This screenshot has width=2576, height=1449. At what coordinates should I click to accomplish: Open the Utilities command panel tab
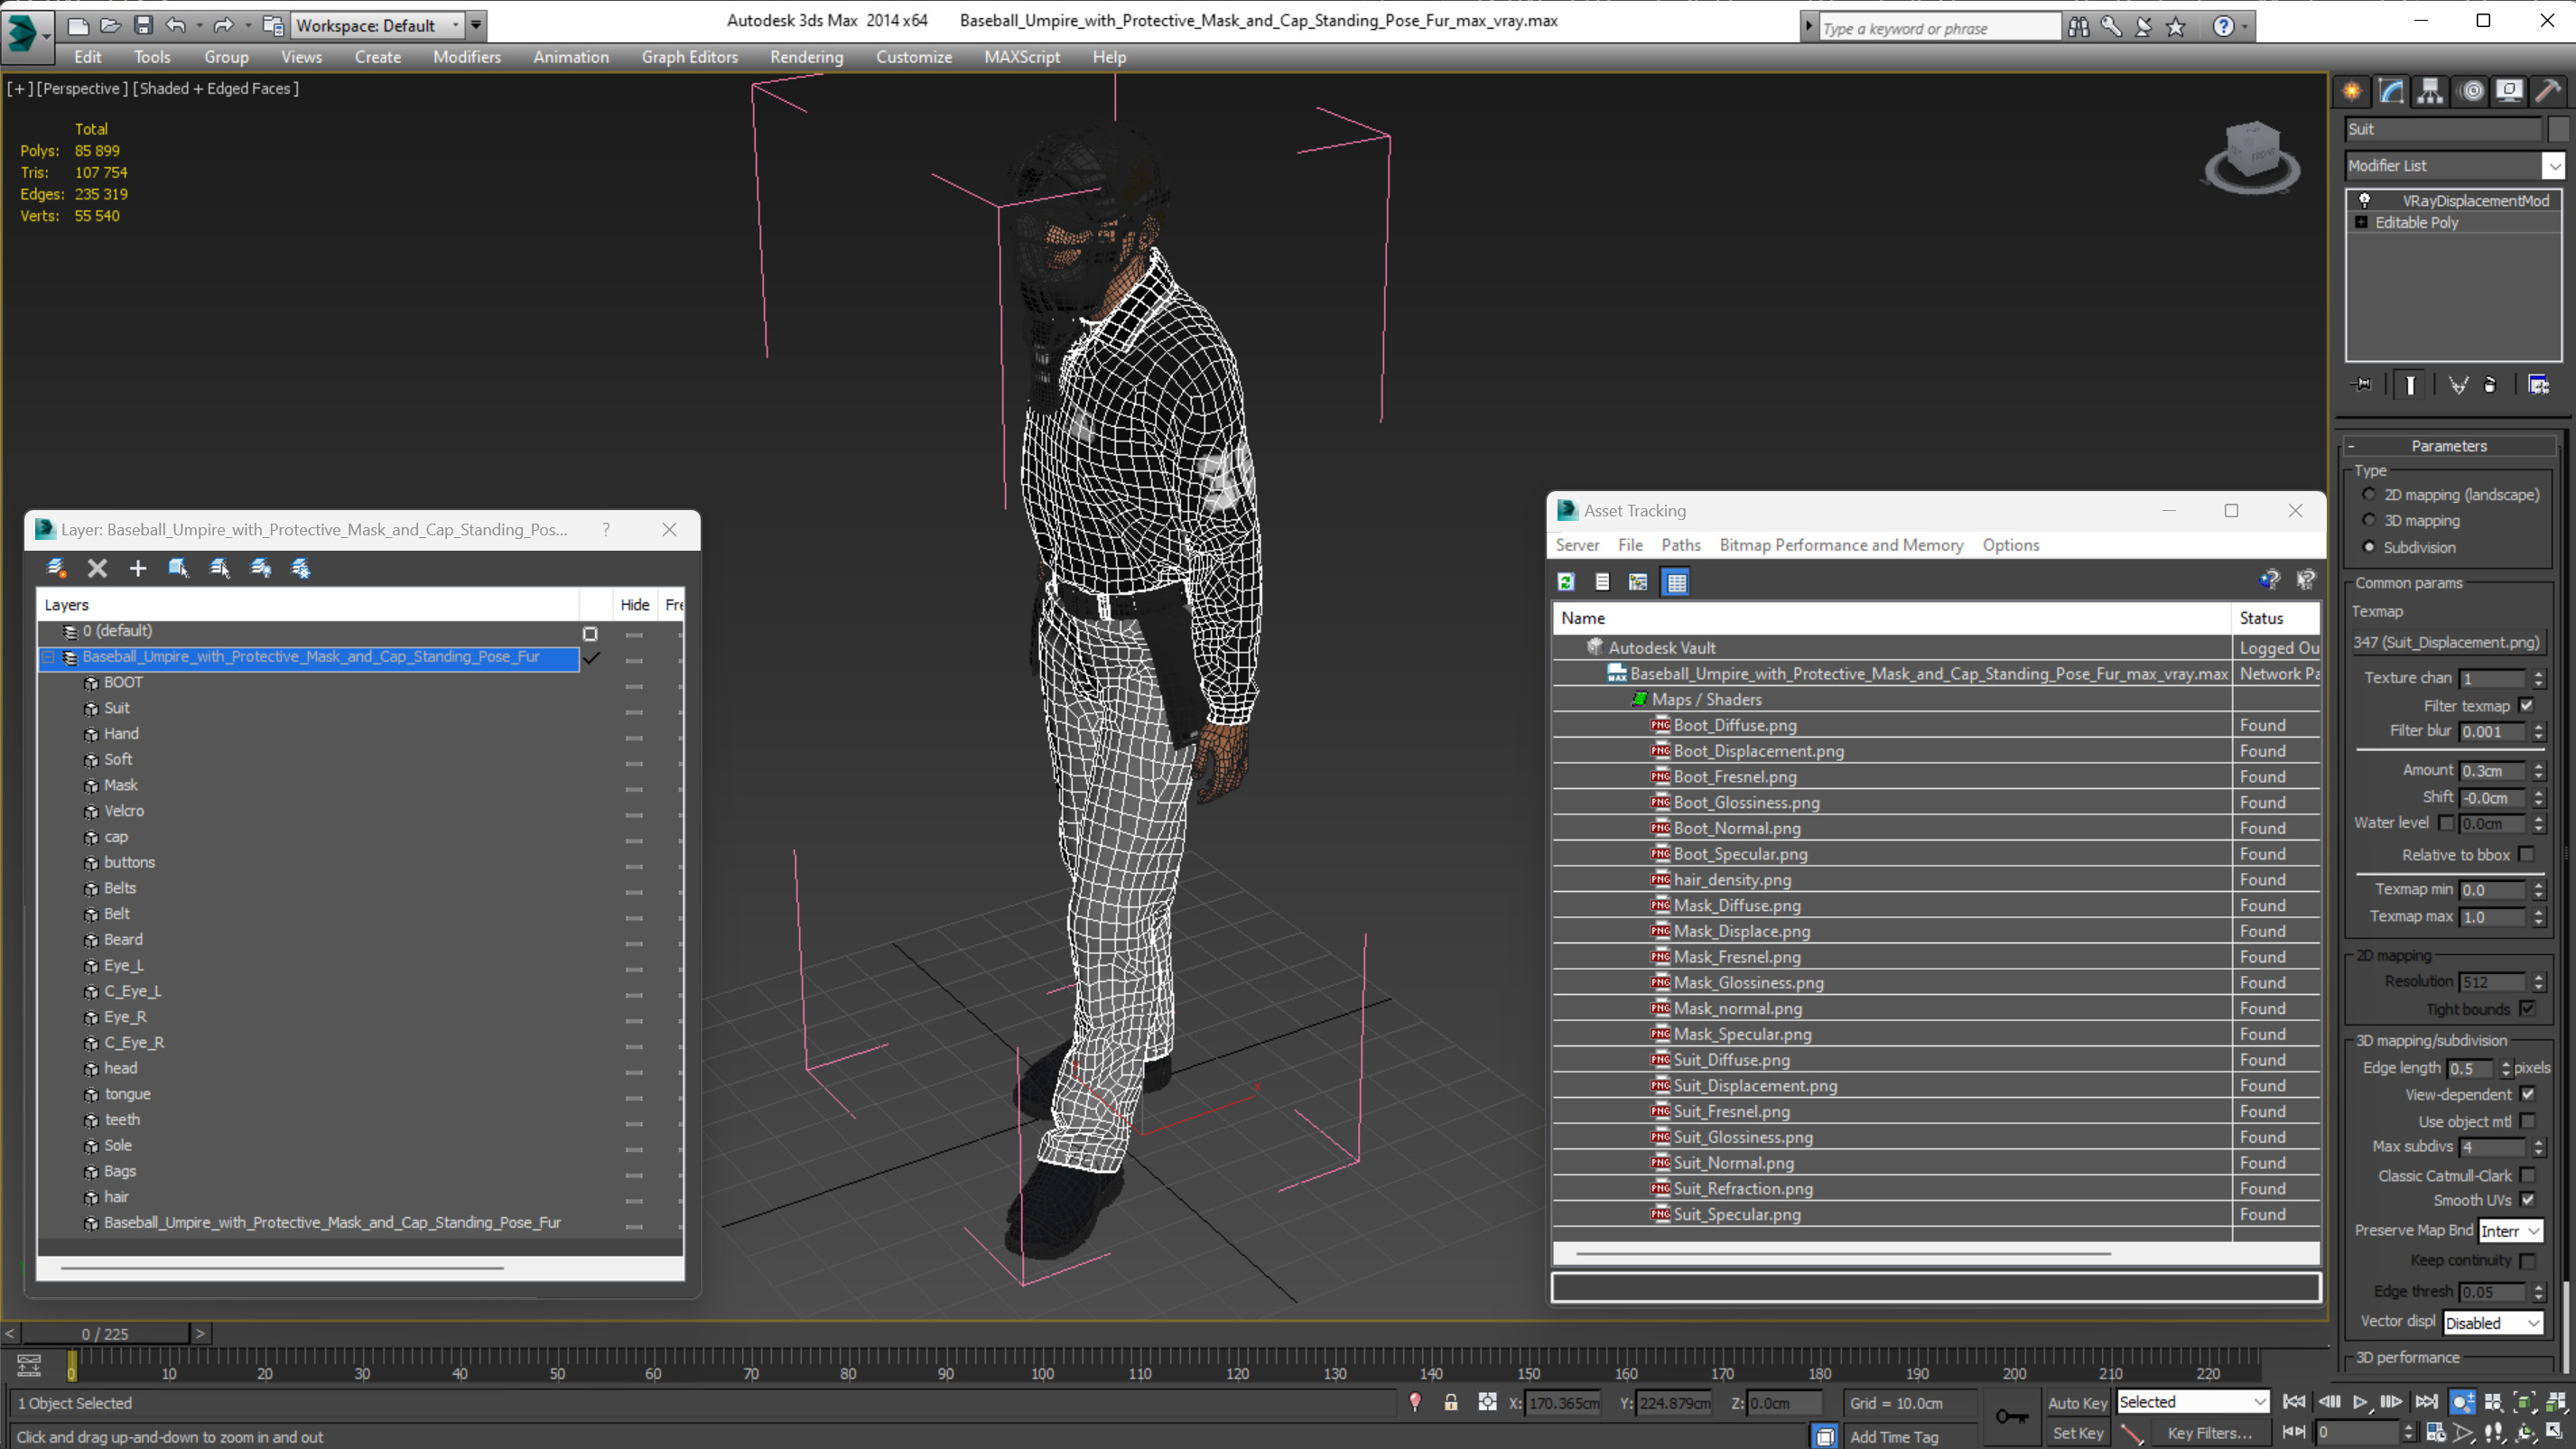[2548, 91]
